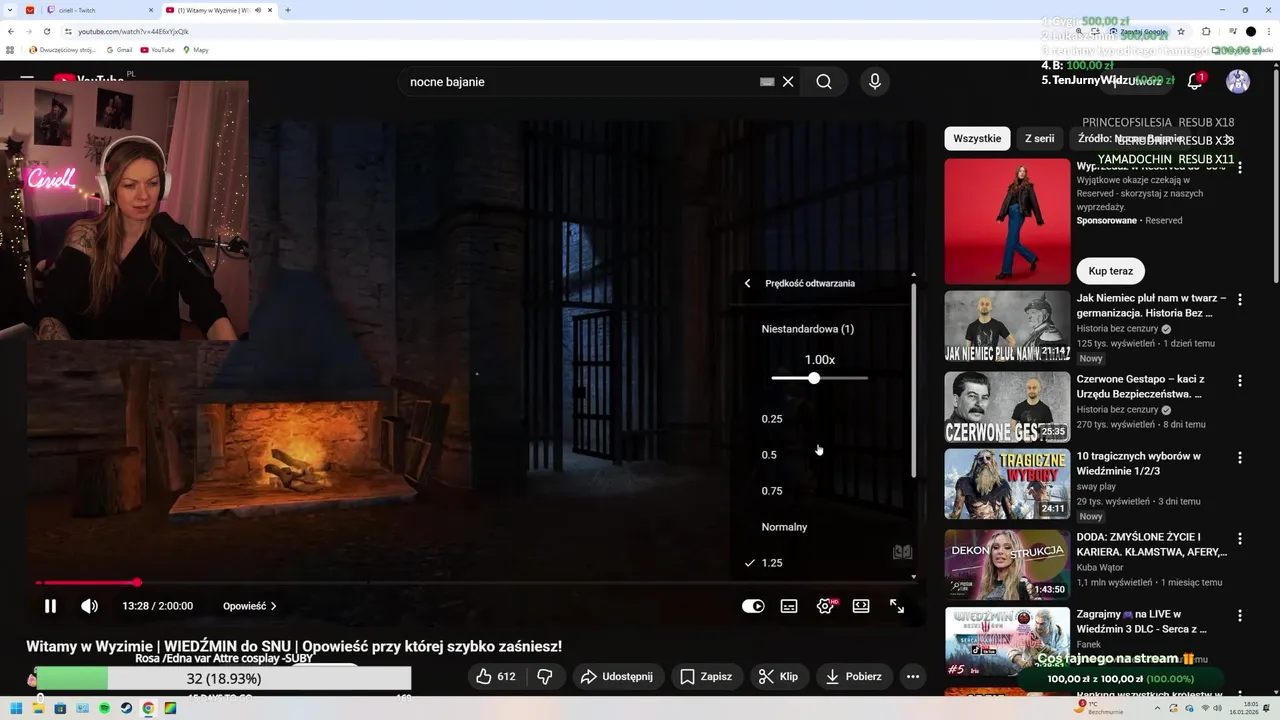The height and width of the screenshot is (720, 1280).
Task: Enter fullscreen with the expand arrows icon
Action: [897, 606]
